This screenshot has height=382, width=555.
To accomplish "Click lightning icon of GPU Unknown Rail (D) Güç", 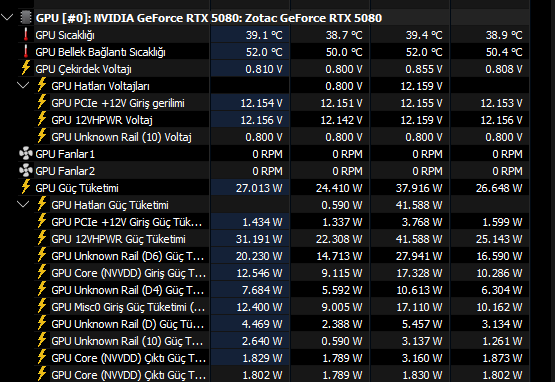I will 42,323.
